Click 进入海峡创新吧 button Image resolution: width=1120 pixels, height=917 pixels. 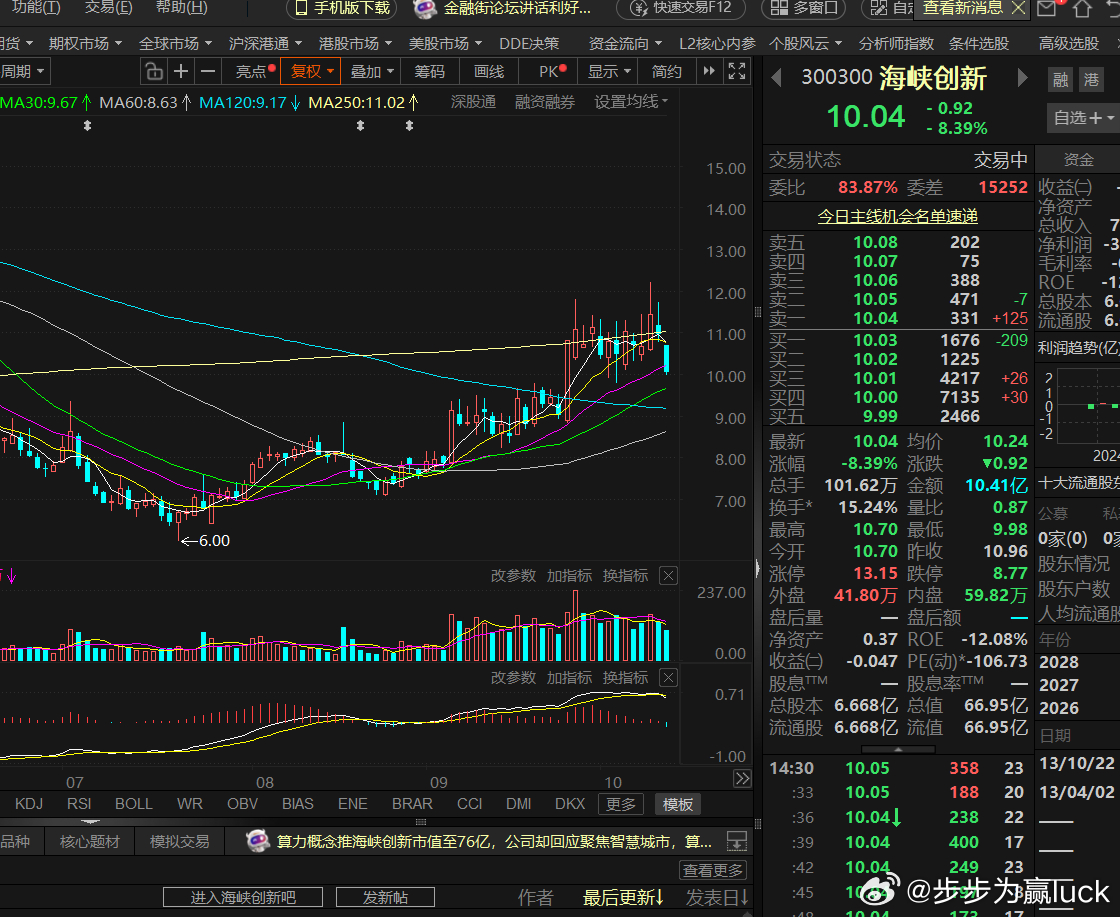coord(243,898)
